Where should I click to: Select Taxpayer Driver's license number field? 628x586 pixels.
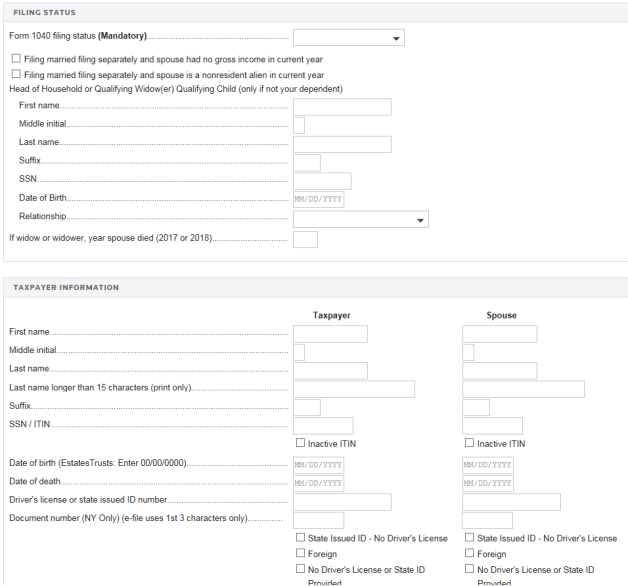click(341, 502)
